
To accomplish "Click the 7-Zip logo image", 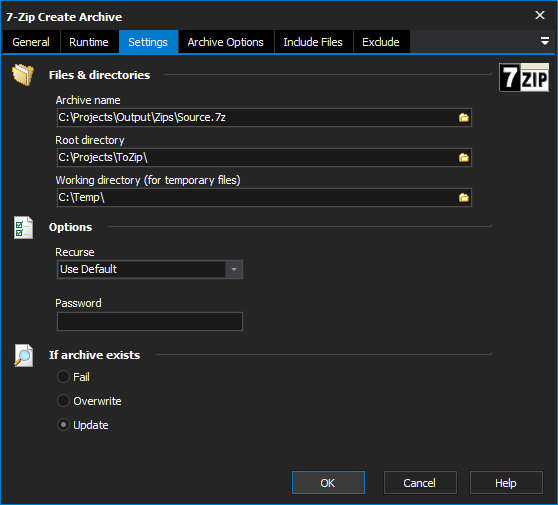I will tap(524, 77).
